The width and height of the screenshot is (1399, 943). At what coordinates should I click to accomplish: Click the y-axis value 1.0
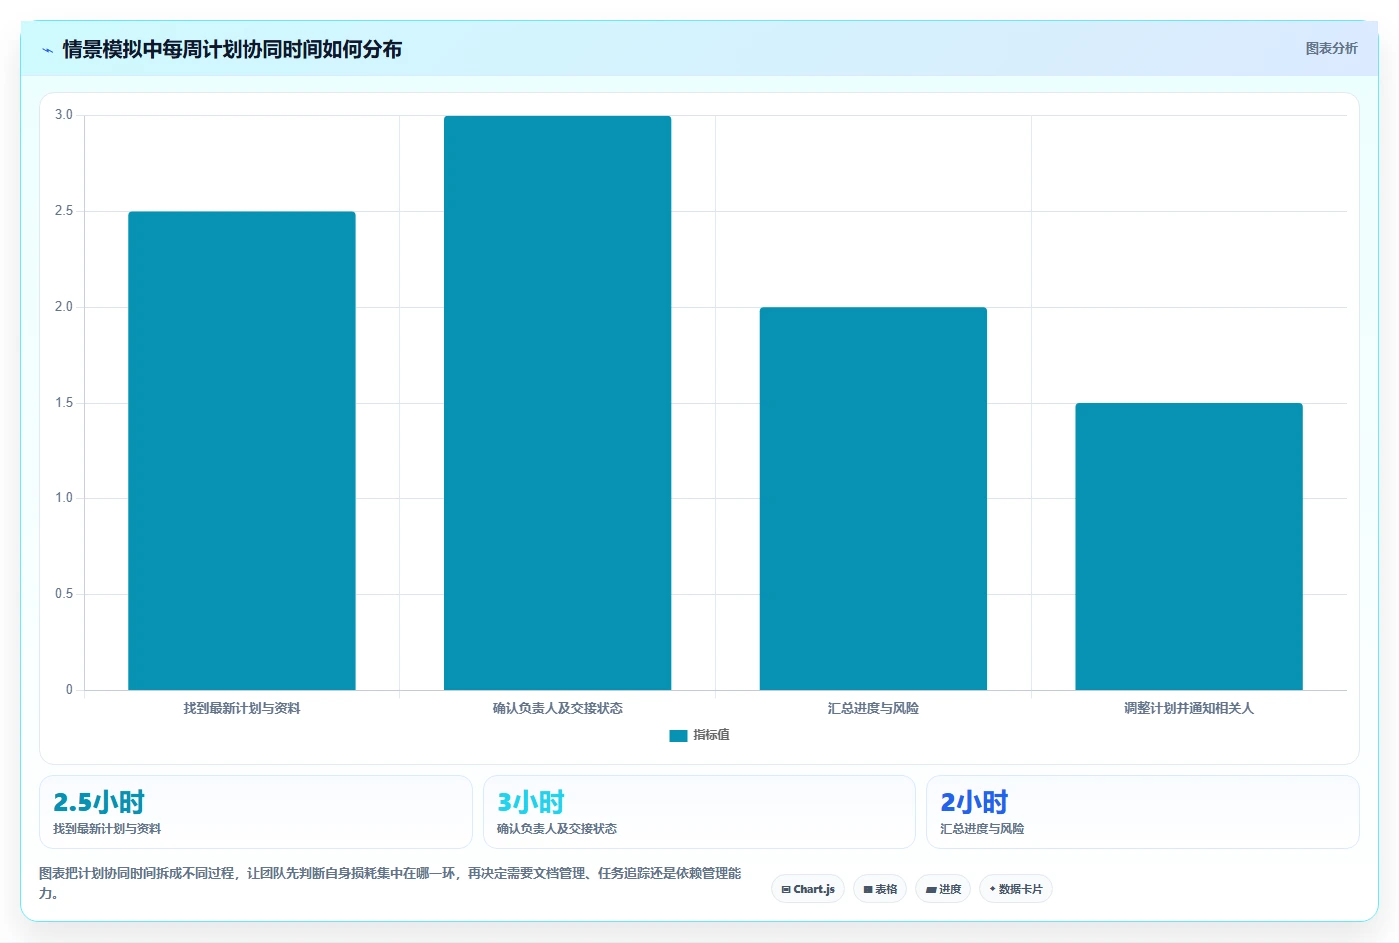(64, 498)
